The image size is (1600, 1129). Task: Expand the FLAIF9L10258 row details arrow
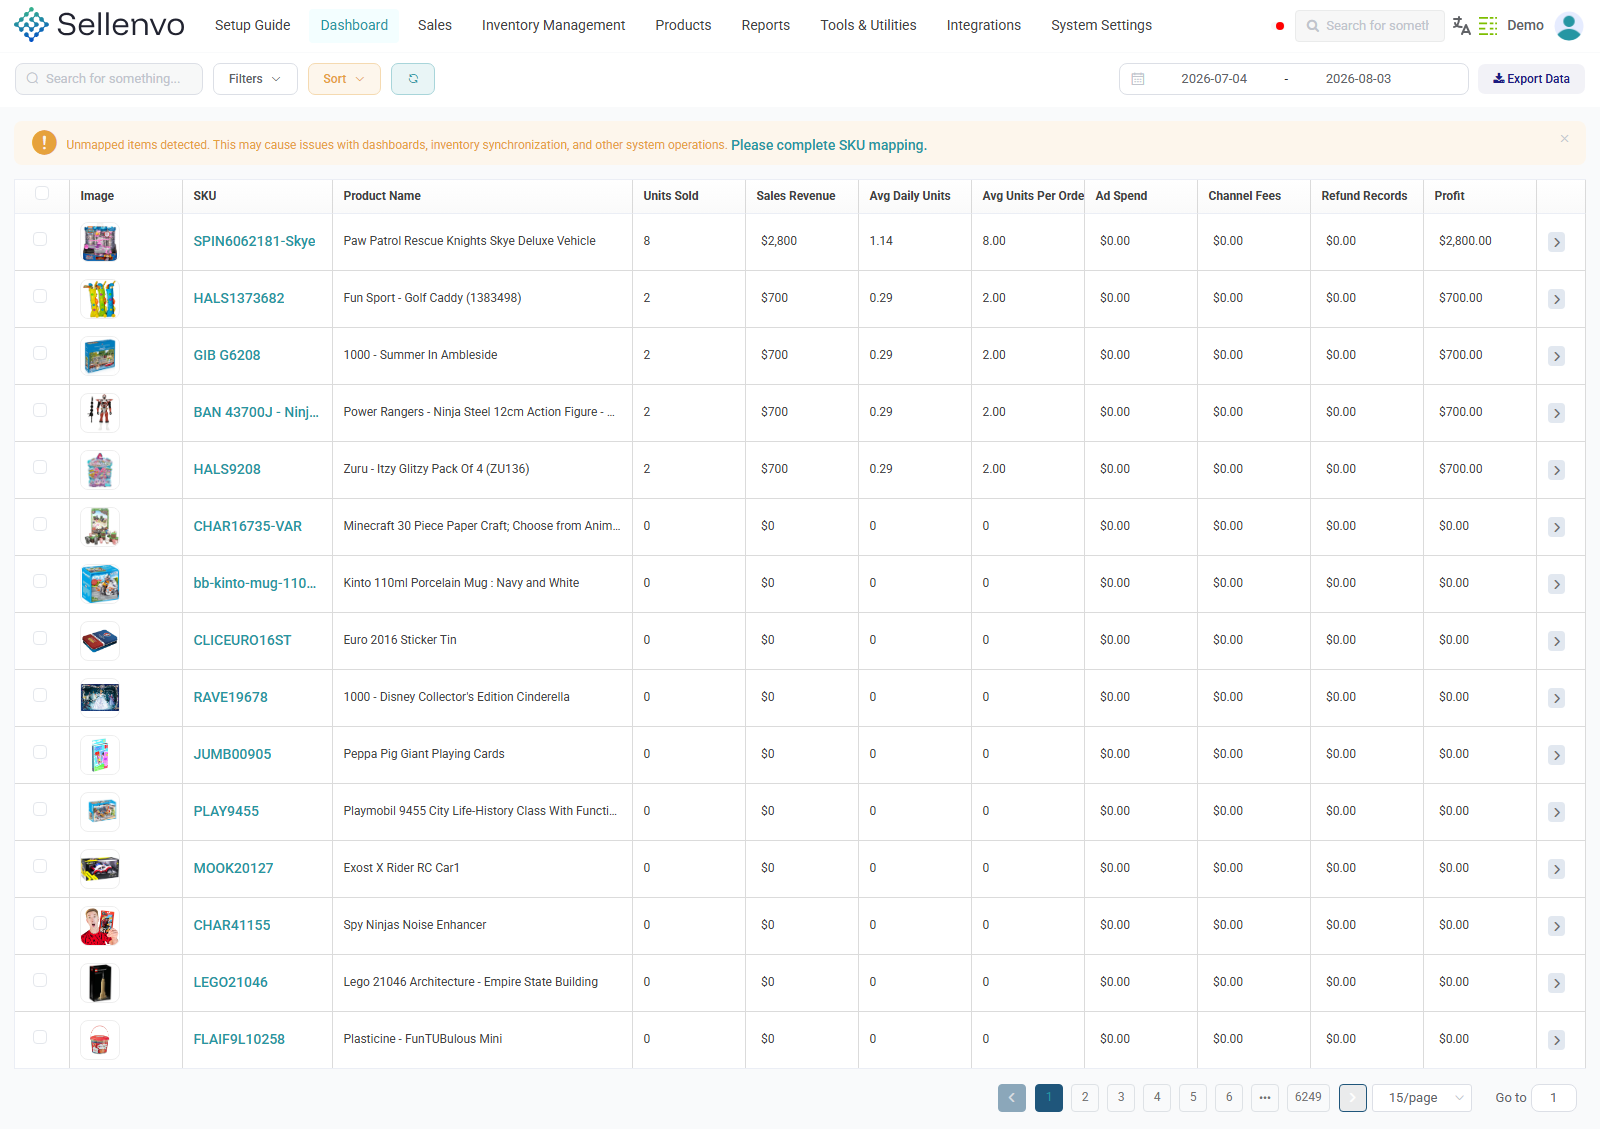[1556, 1040]
